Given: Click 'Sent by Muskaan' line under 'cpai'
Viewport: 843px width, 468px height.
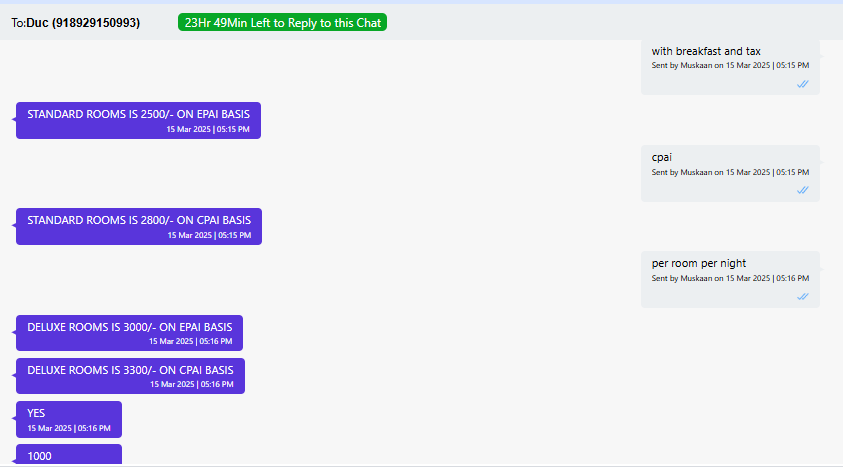Looking at the screenshot, I should [x=730, y=172].
